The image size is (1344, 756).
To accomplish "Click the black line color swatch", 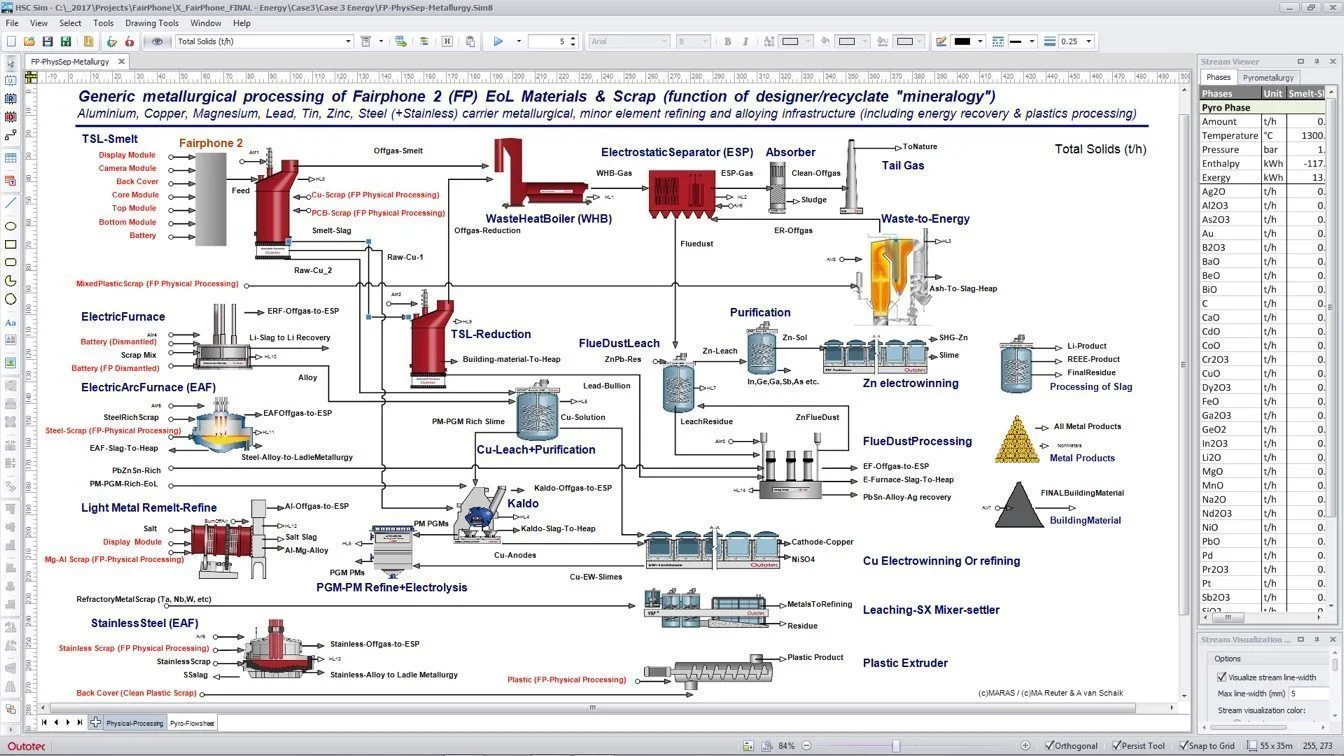I will [963, 41].
